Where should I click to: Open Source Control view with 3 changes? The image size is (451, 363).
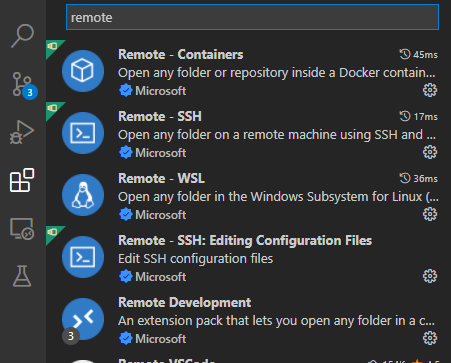pyautogui.click(x=23, y=85)
